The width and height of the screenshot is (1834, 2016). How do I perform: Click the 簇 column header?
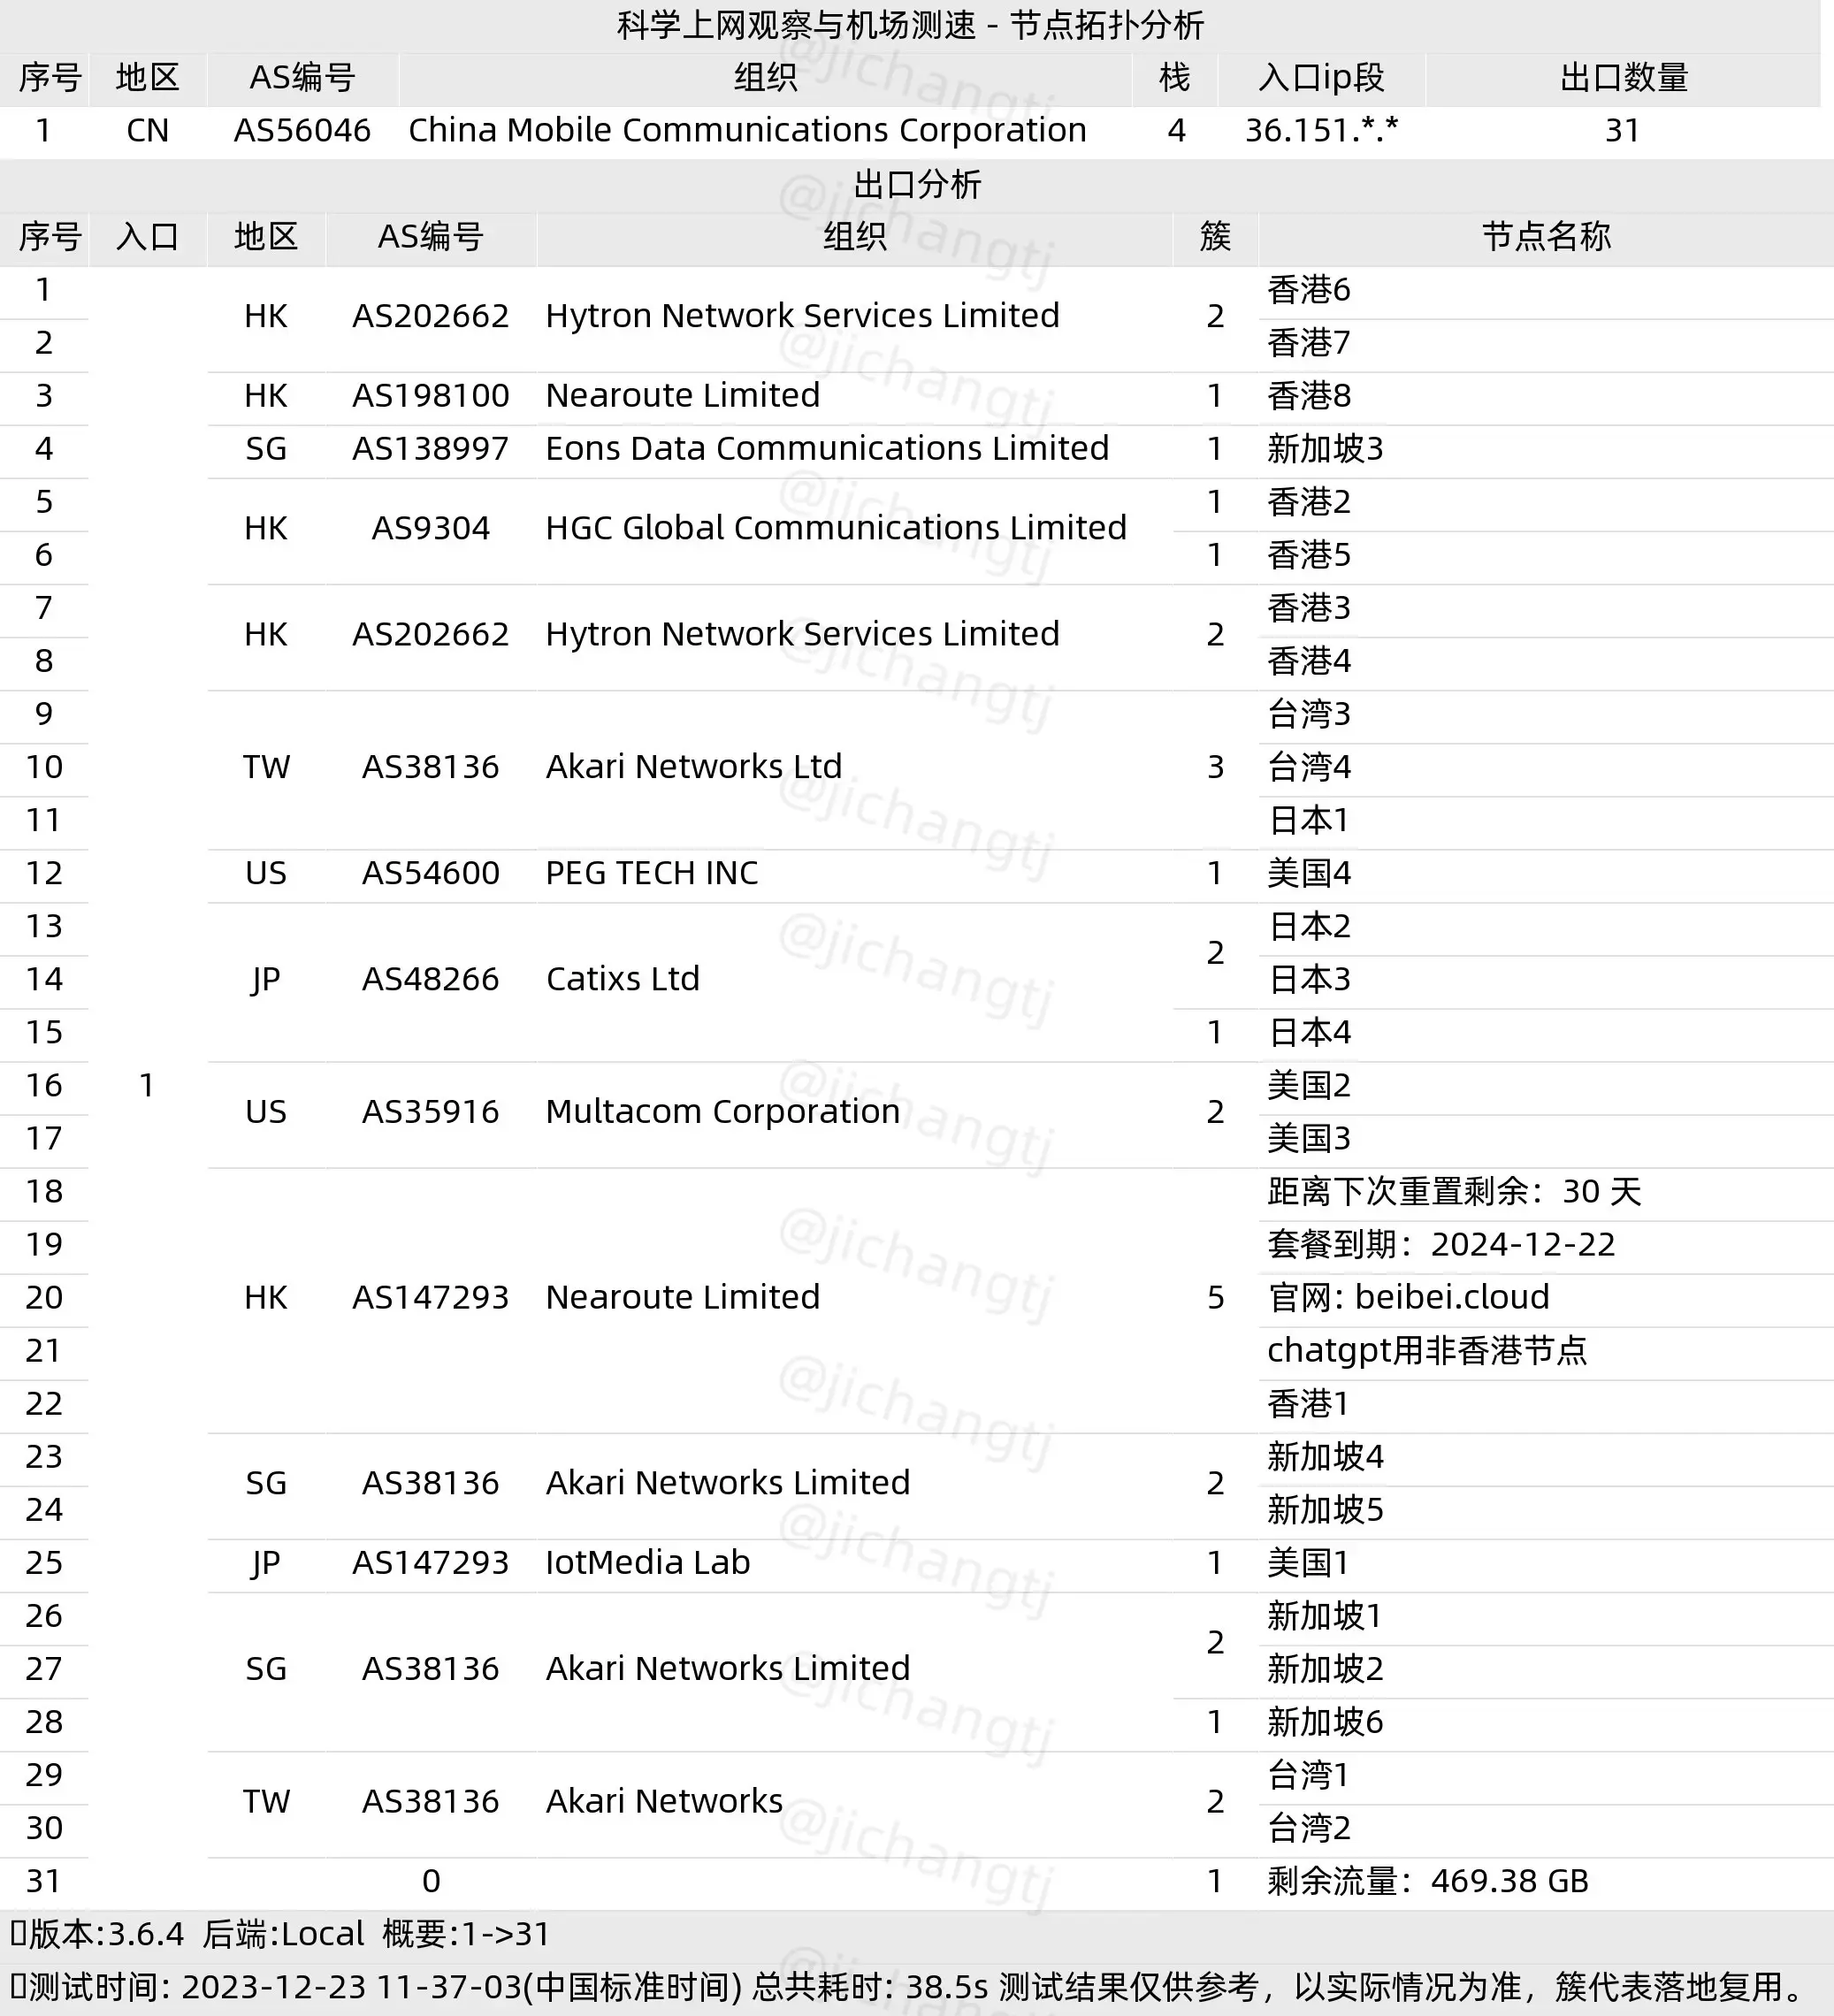pyautogui.click(x=1215, y=237)
